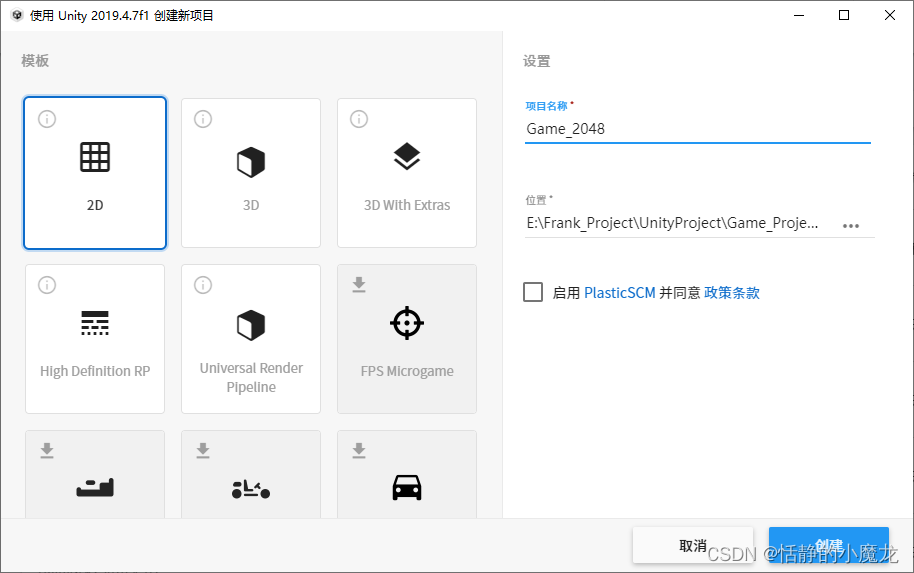This screenshot has width=914, height=573.
Task: Show info for Universal Render Pipeline template
Action: (203, 285)
